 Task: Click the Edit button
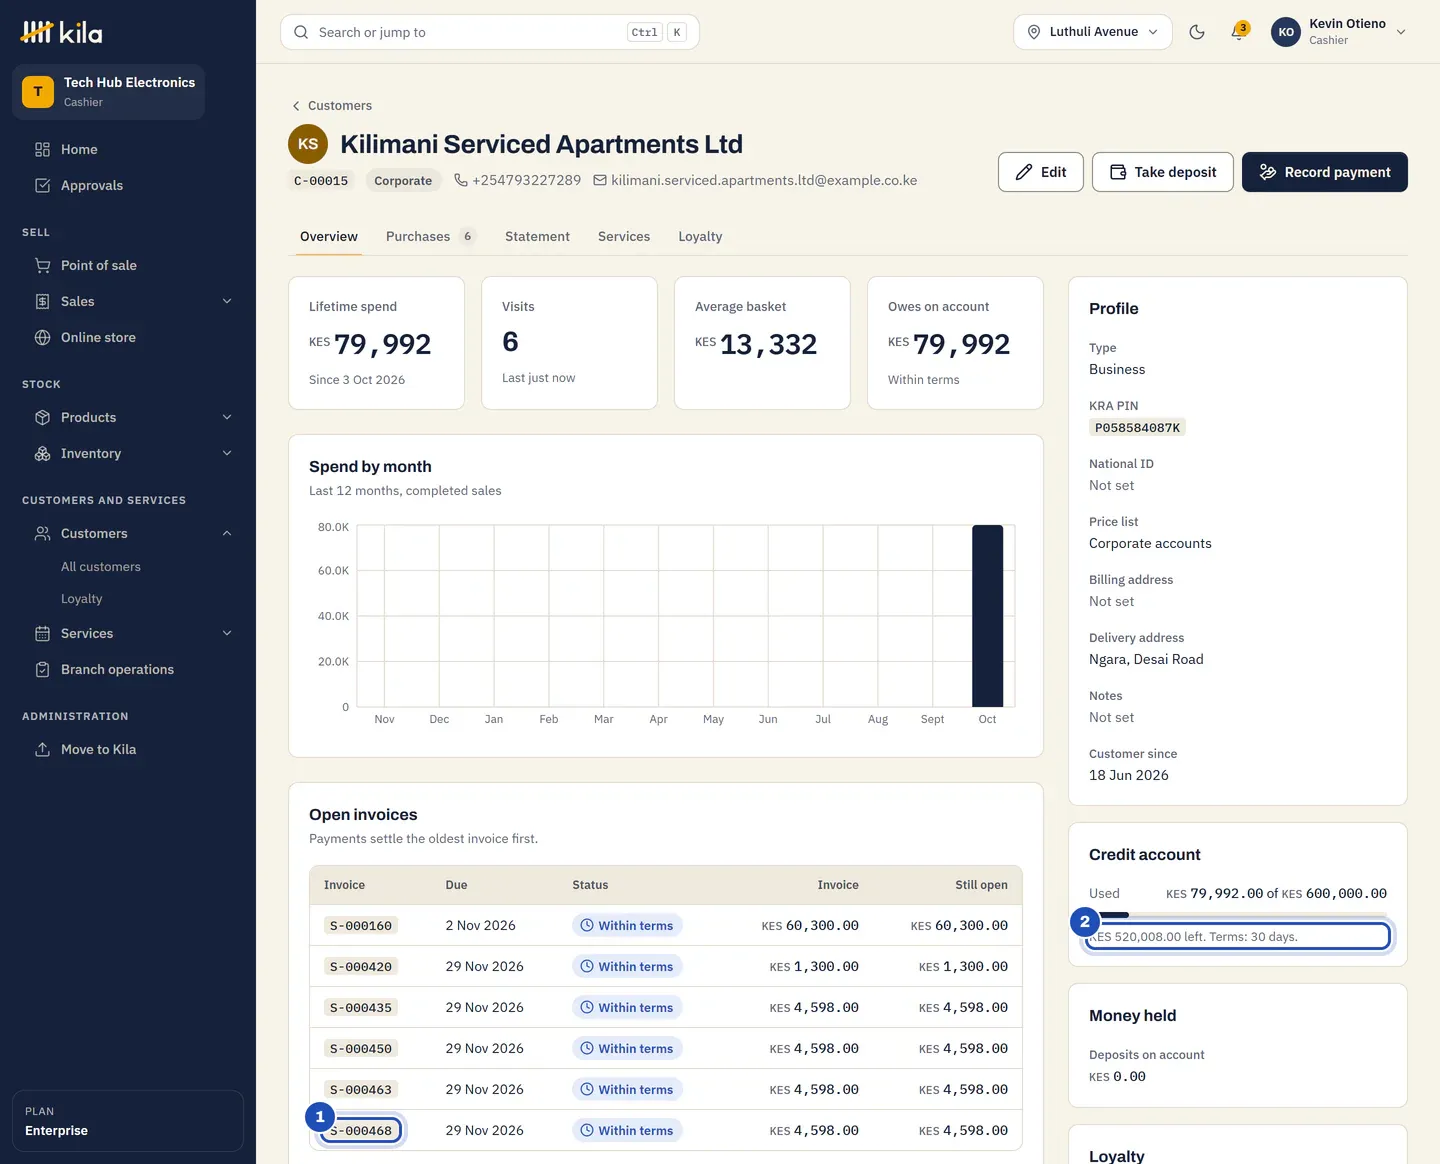(1040, 172)
